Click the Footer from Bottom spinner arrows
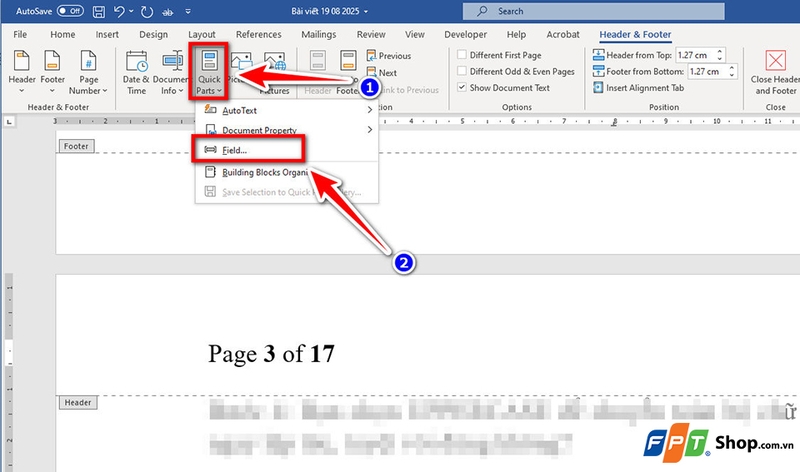 [x=732, y=71]
